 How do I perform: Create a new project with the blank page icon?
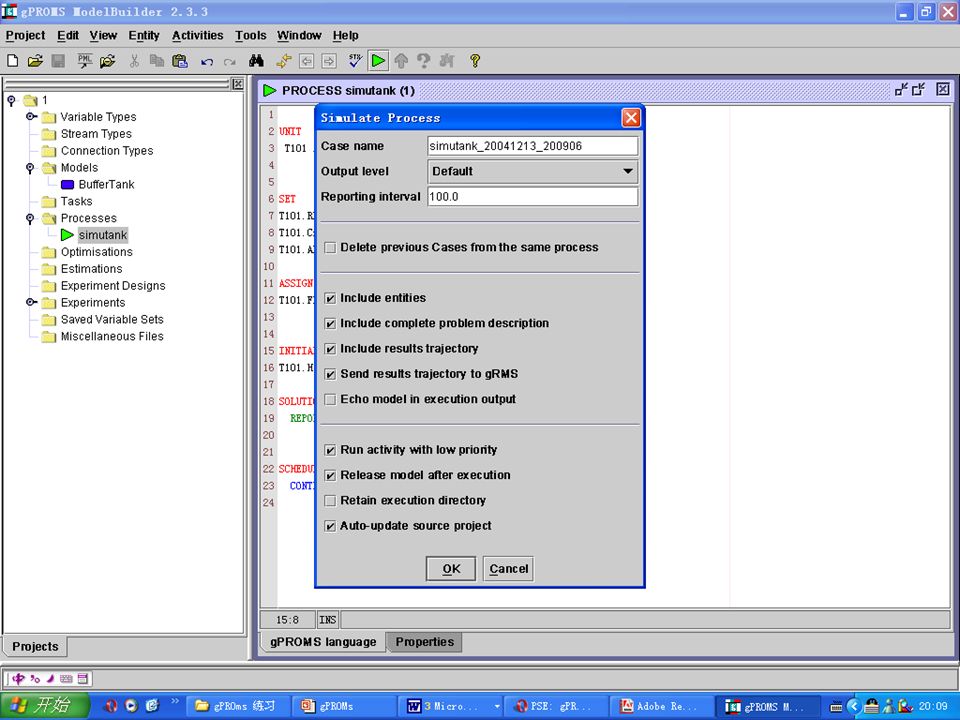(x=12, y=61)
